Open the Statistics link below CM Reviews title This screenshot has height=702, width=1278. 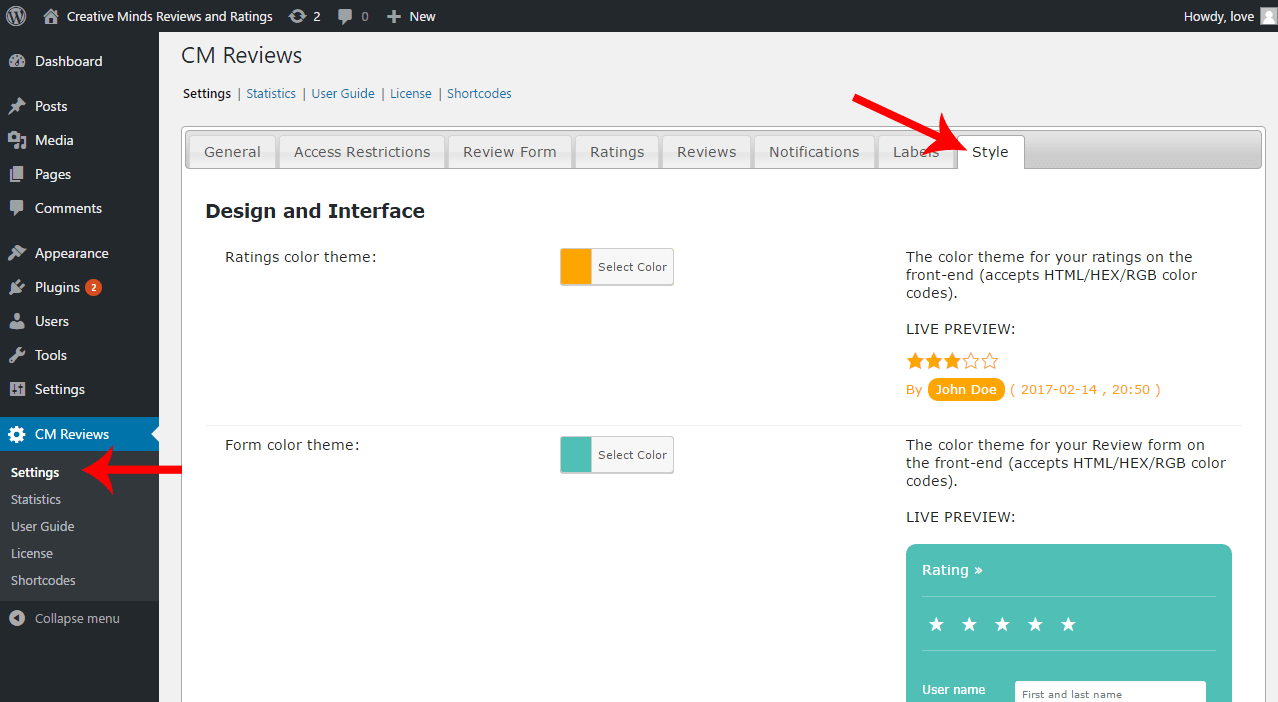pyautogui.click(x=271, y=93)
